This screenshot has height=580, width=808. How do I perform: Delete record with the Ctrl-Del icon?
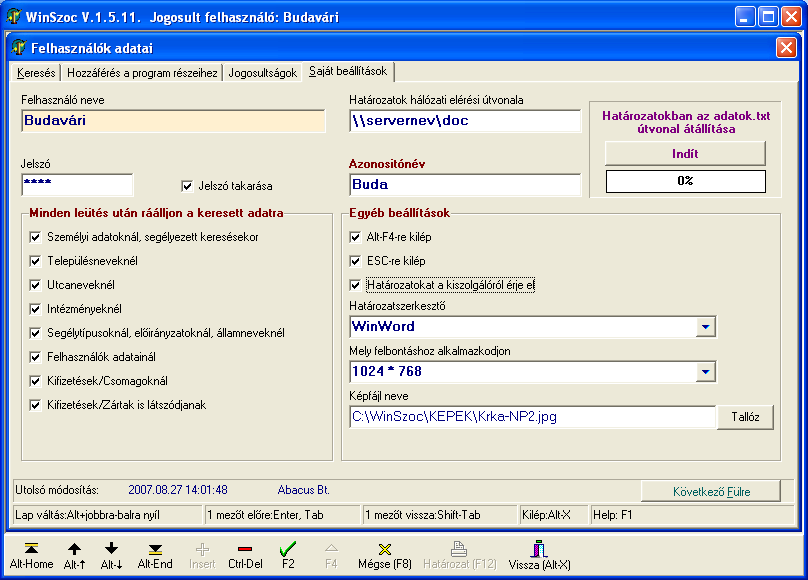[x=245, y=550]
